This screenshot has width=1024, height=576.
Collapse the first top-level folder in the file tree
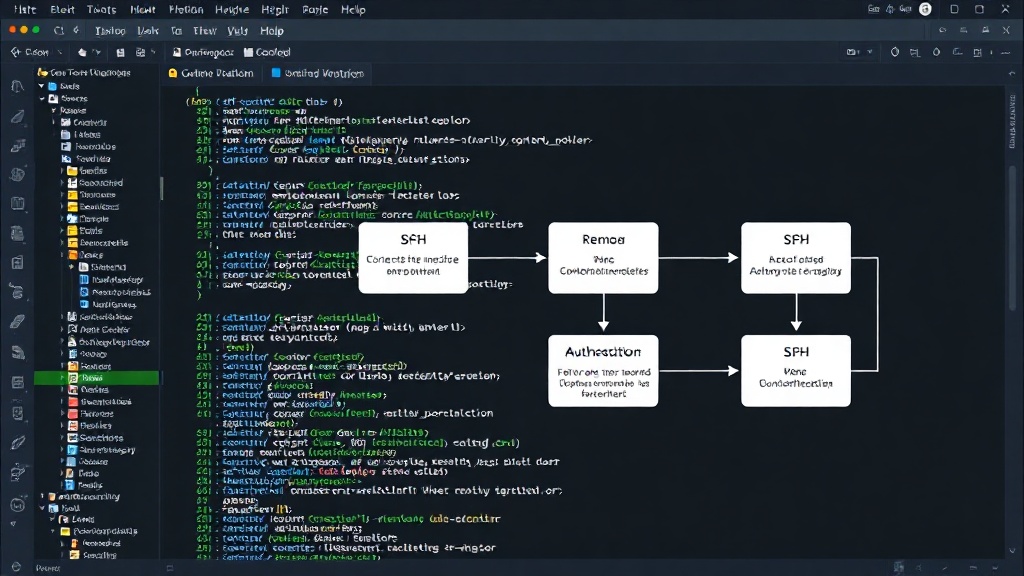[x=42, y=86]
